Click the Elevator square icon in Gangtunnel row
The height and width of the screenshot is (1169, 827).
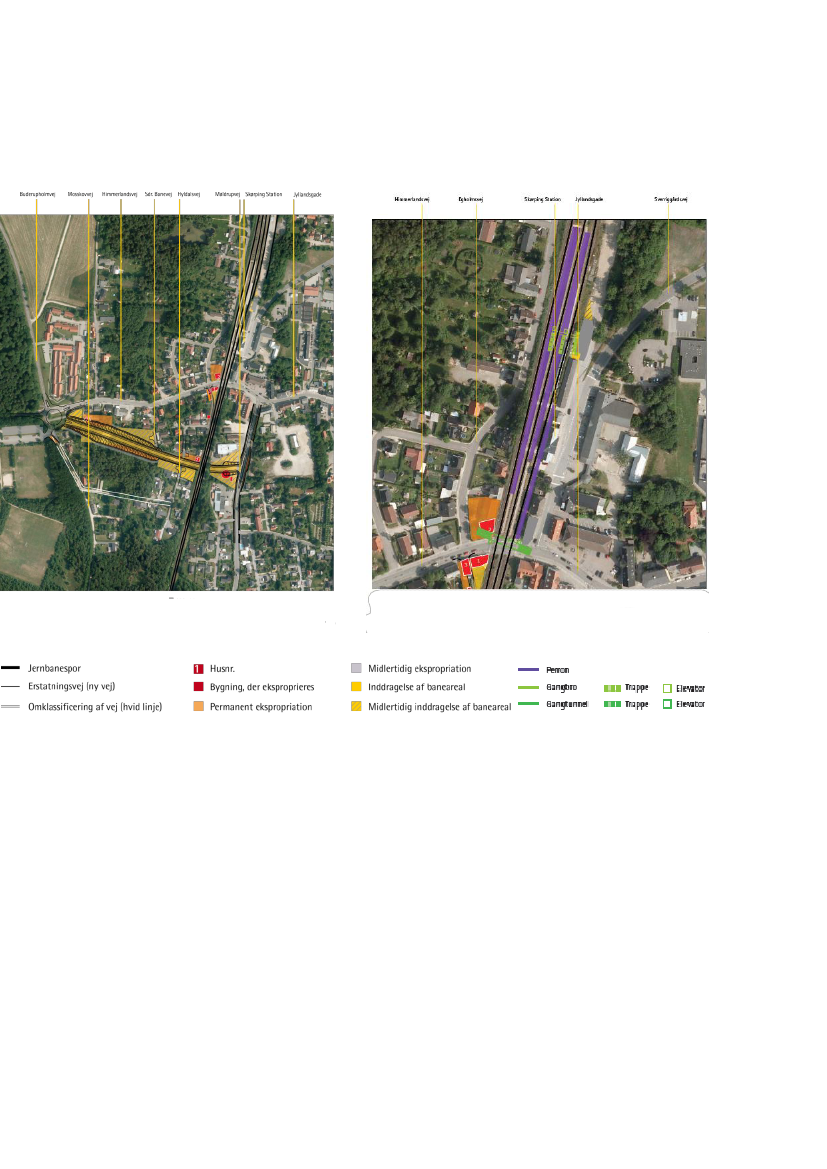coord(667,705)
